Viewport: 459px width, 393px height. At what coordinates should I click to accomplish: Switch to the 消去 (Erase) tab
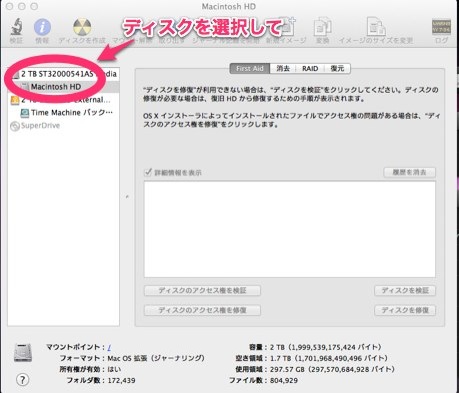click(x=283, y=69)
